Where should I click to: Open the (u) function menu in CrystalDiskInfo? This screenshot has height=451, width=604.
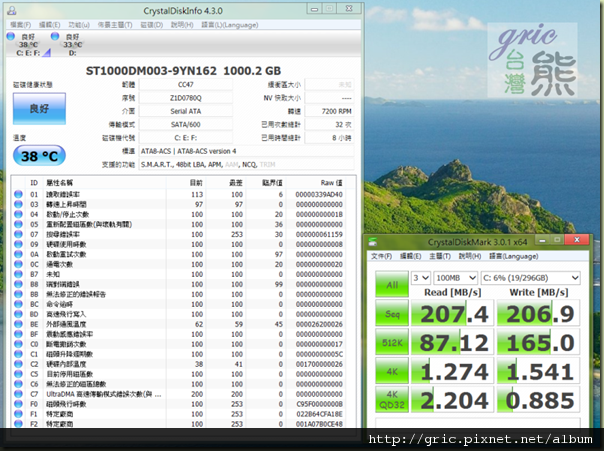(x=79, y=25)
